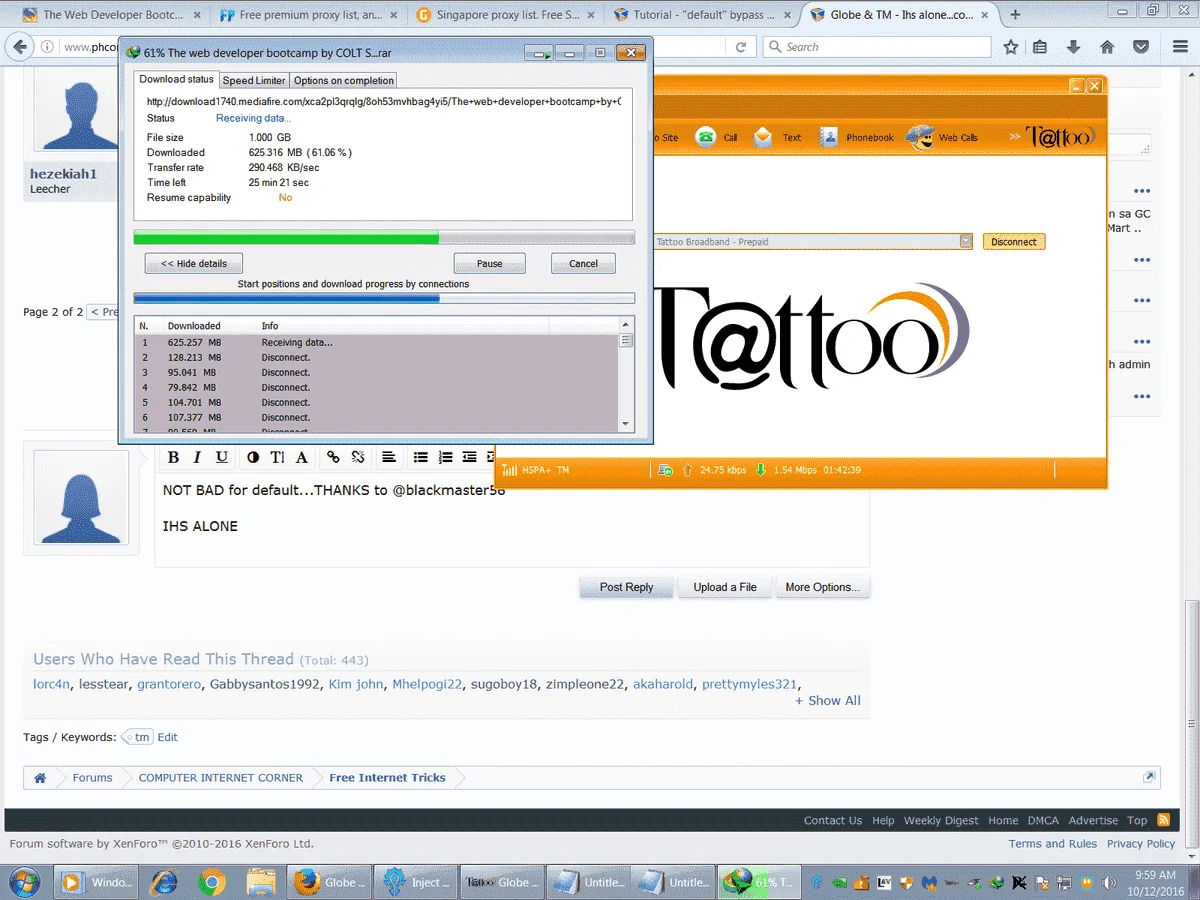This screenshot has height=900, width=1200.
Task: Click the Firefox bookmark star icon
Action: pos(1011,47)
